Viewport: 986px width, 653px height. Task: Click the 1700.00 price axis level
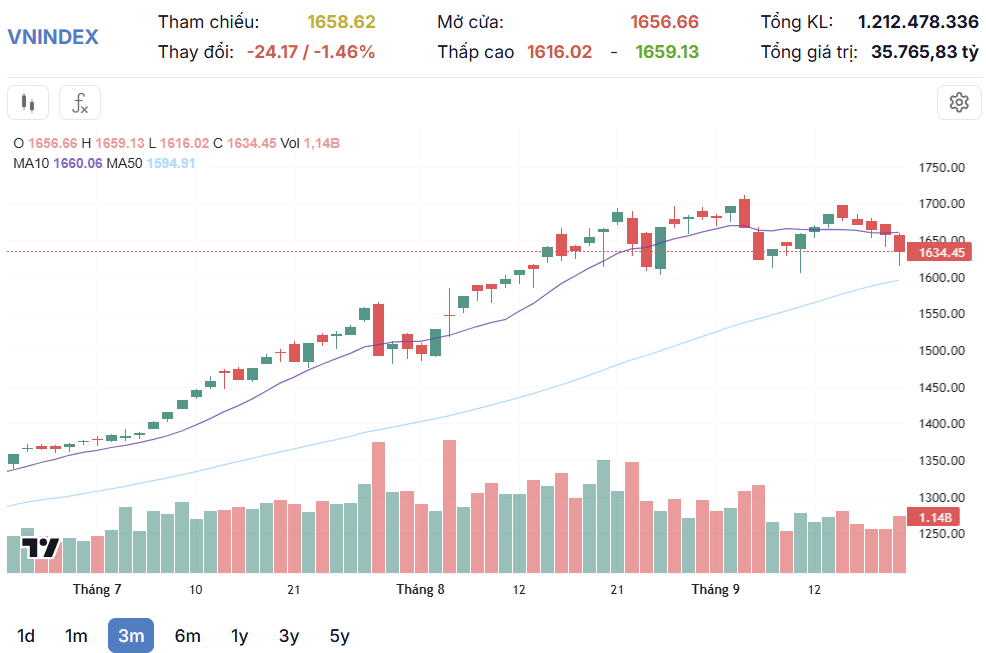point(941,204)
